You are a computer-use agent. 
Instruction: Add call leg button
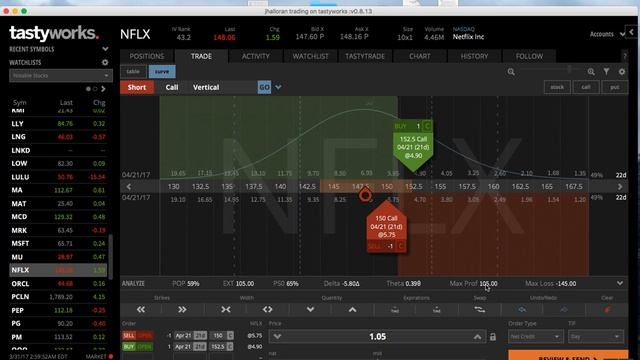coord(586,87)
